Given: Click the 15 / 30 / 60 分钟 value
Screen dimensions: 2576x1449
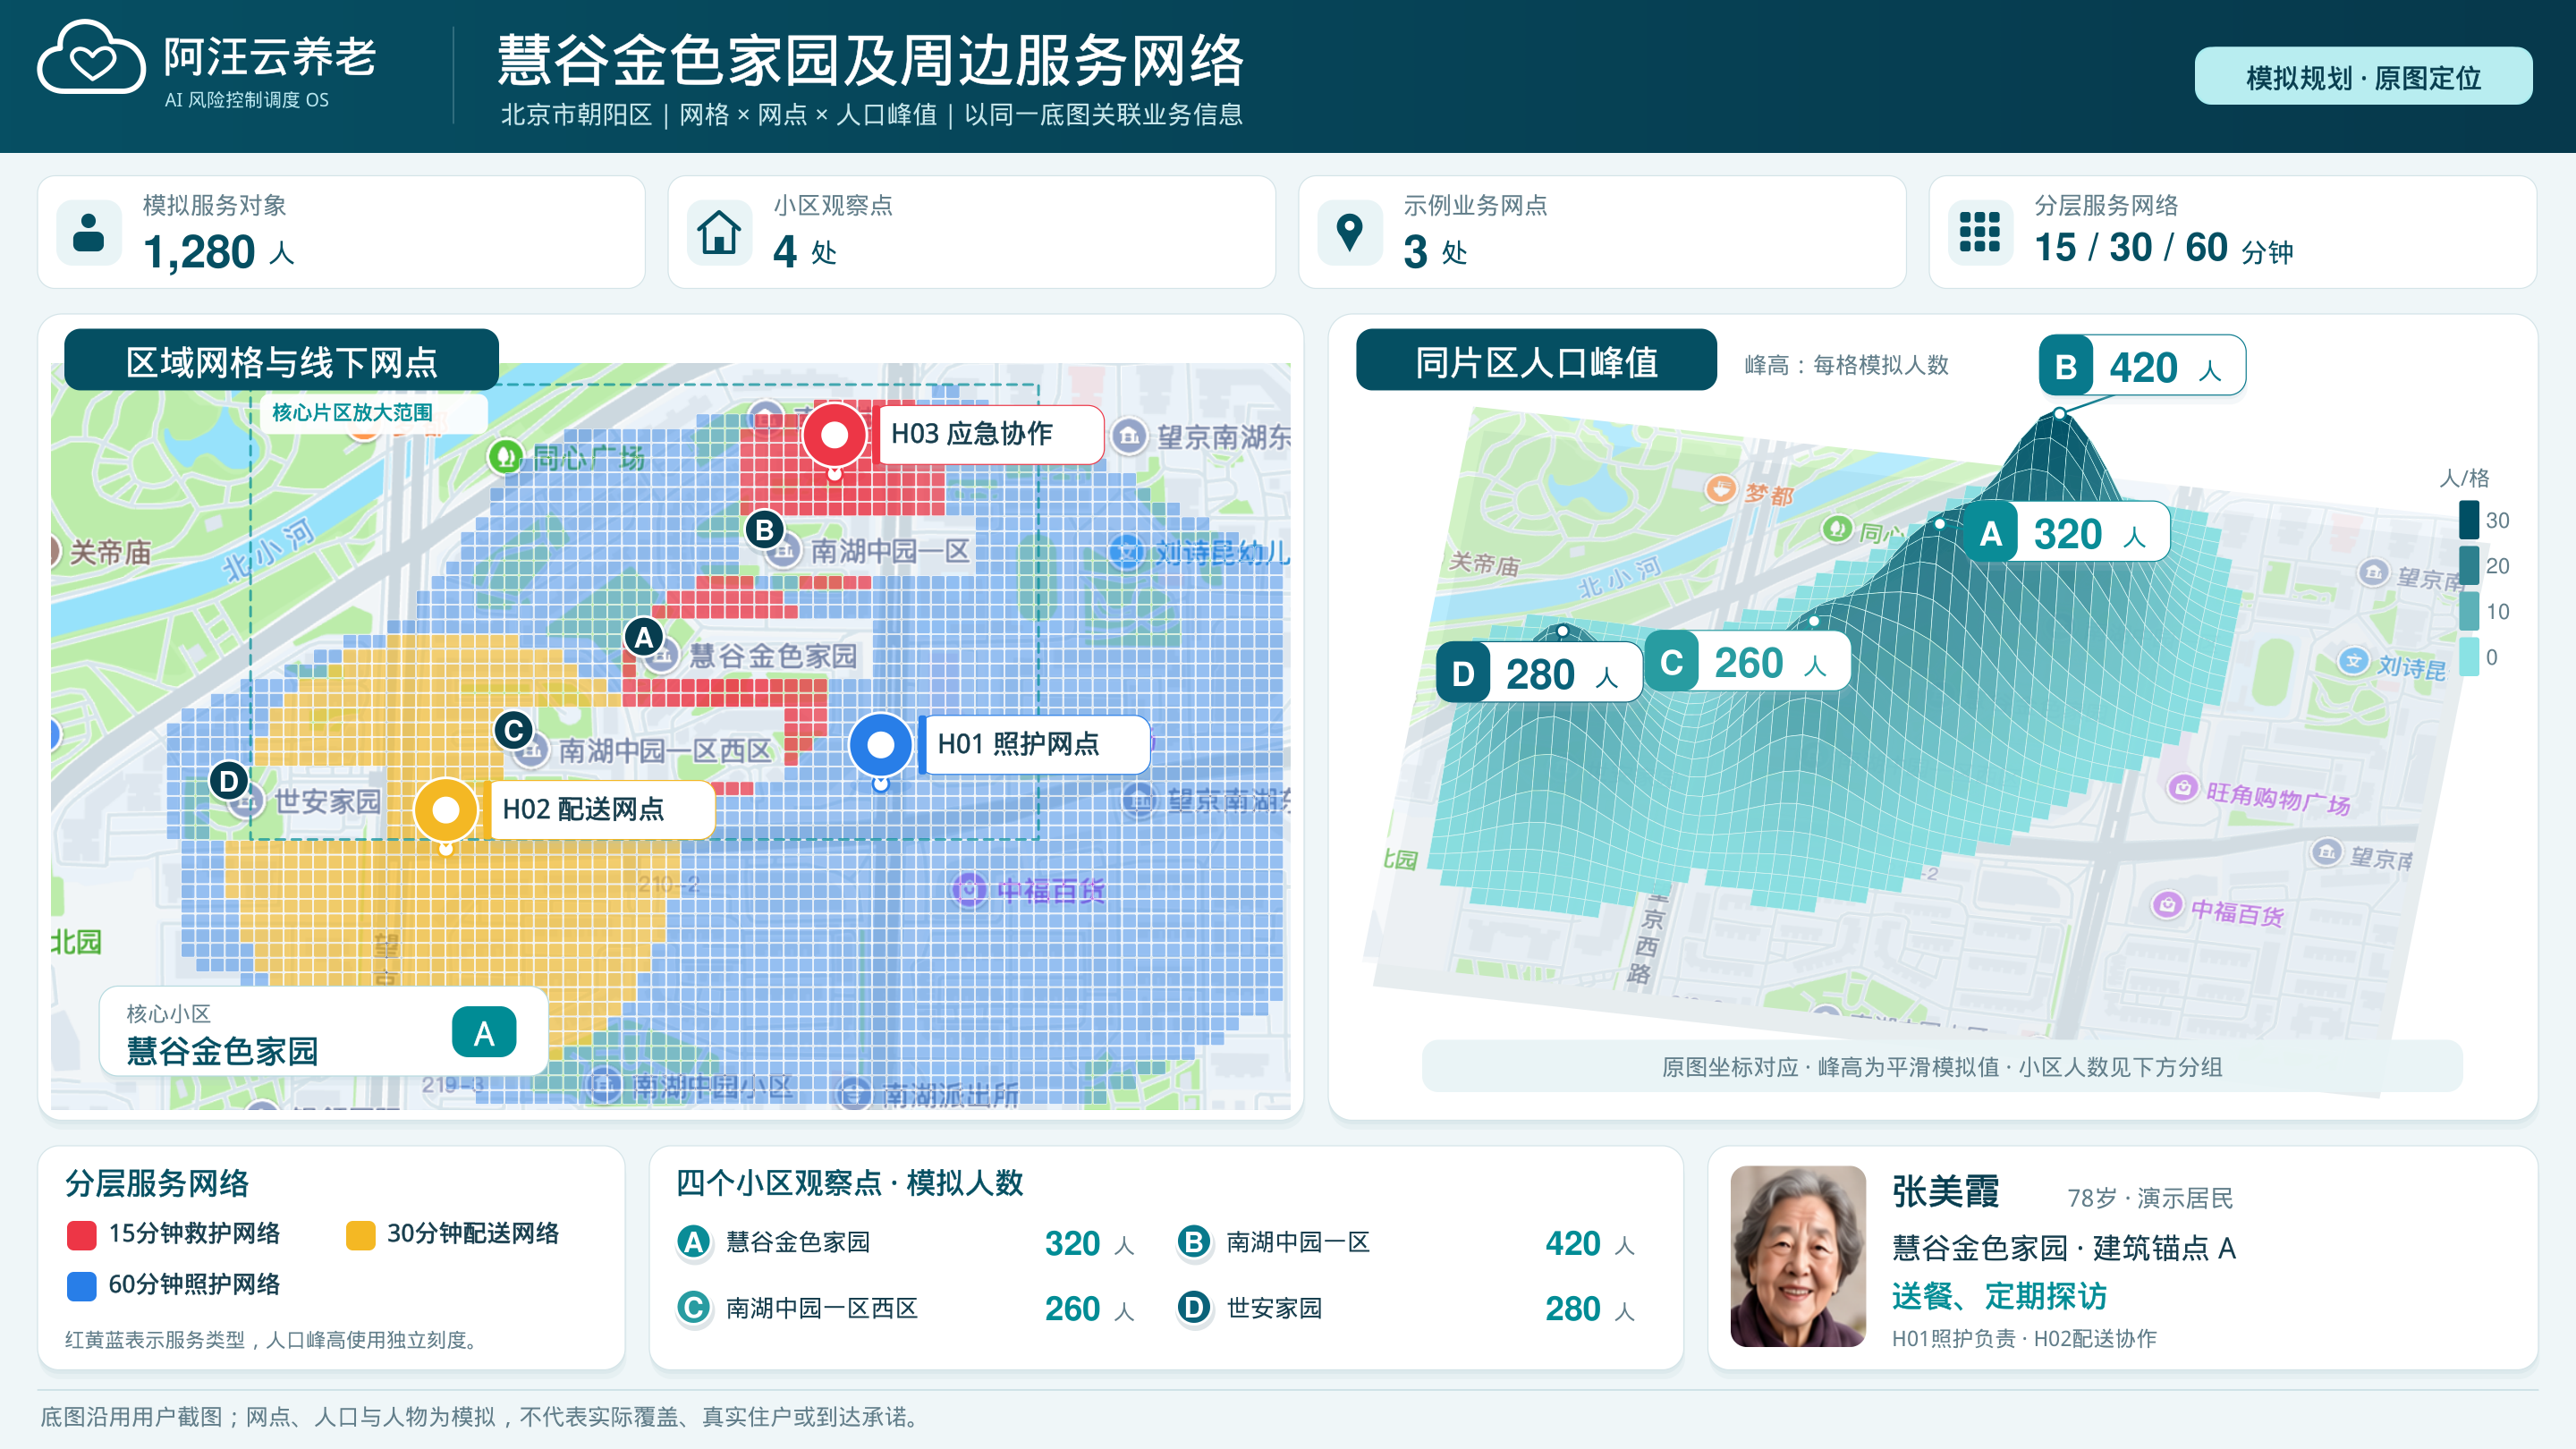Looking at the screenshot, I should click(2163, 248).
